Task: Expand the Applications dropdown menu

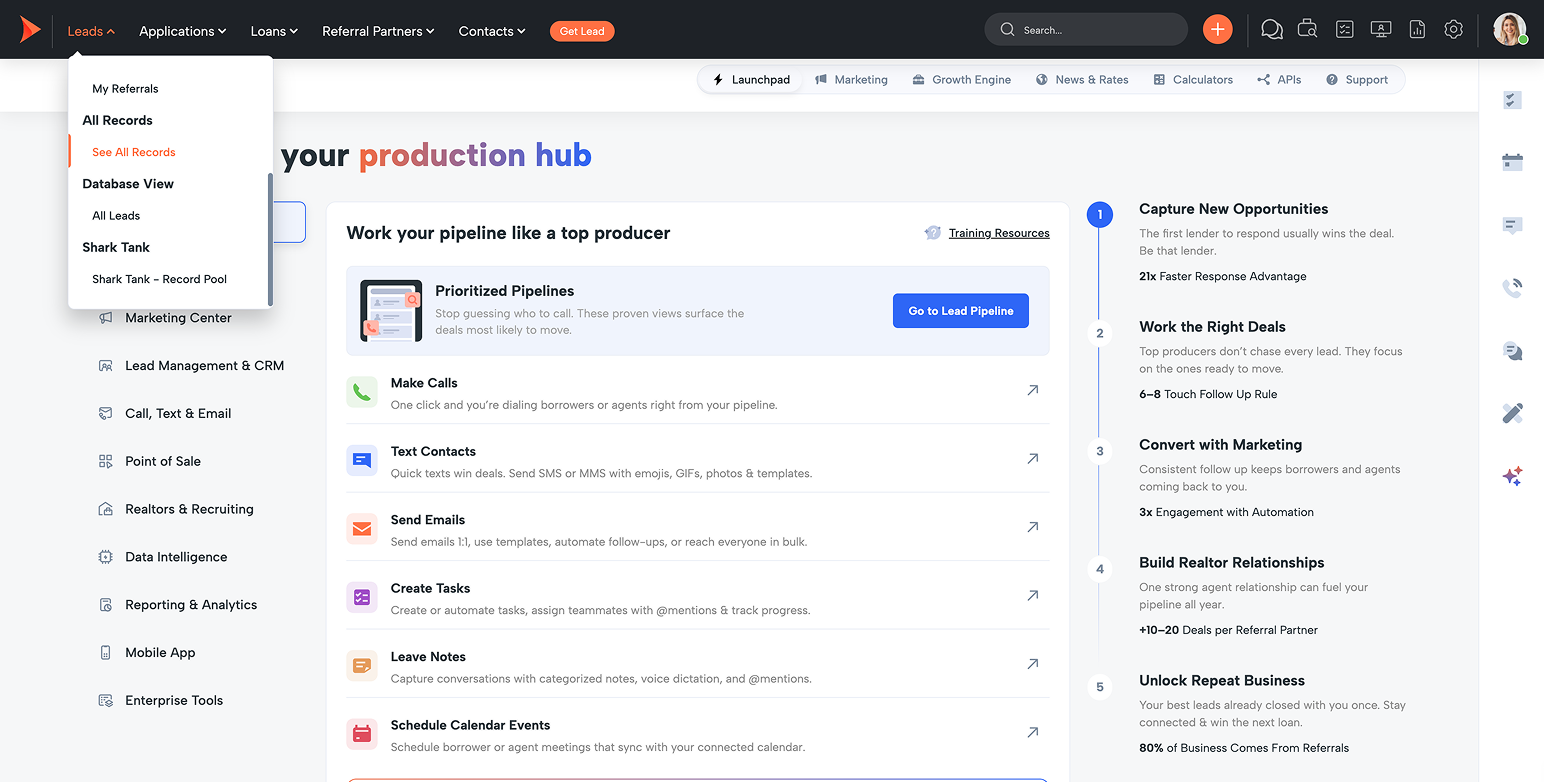Action: coord(183,31)
